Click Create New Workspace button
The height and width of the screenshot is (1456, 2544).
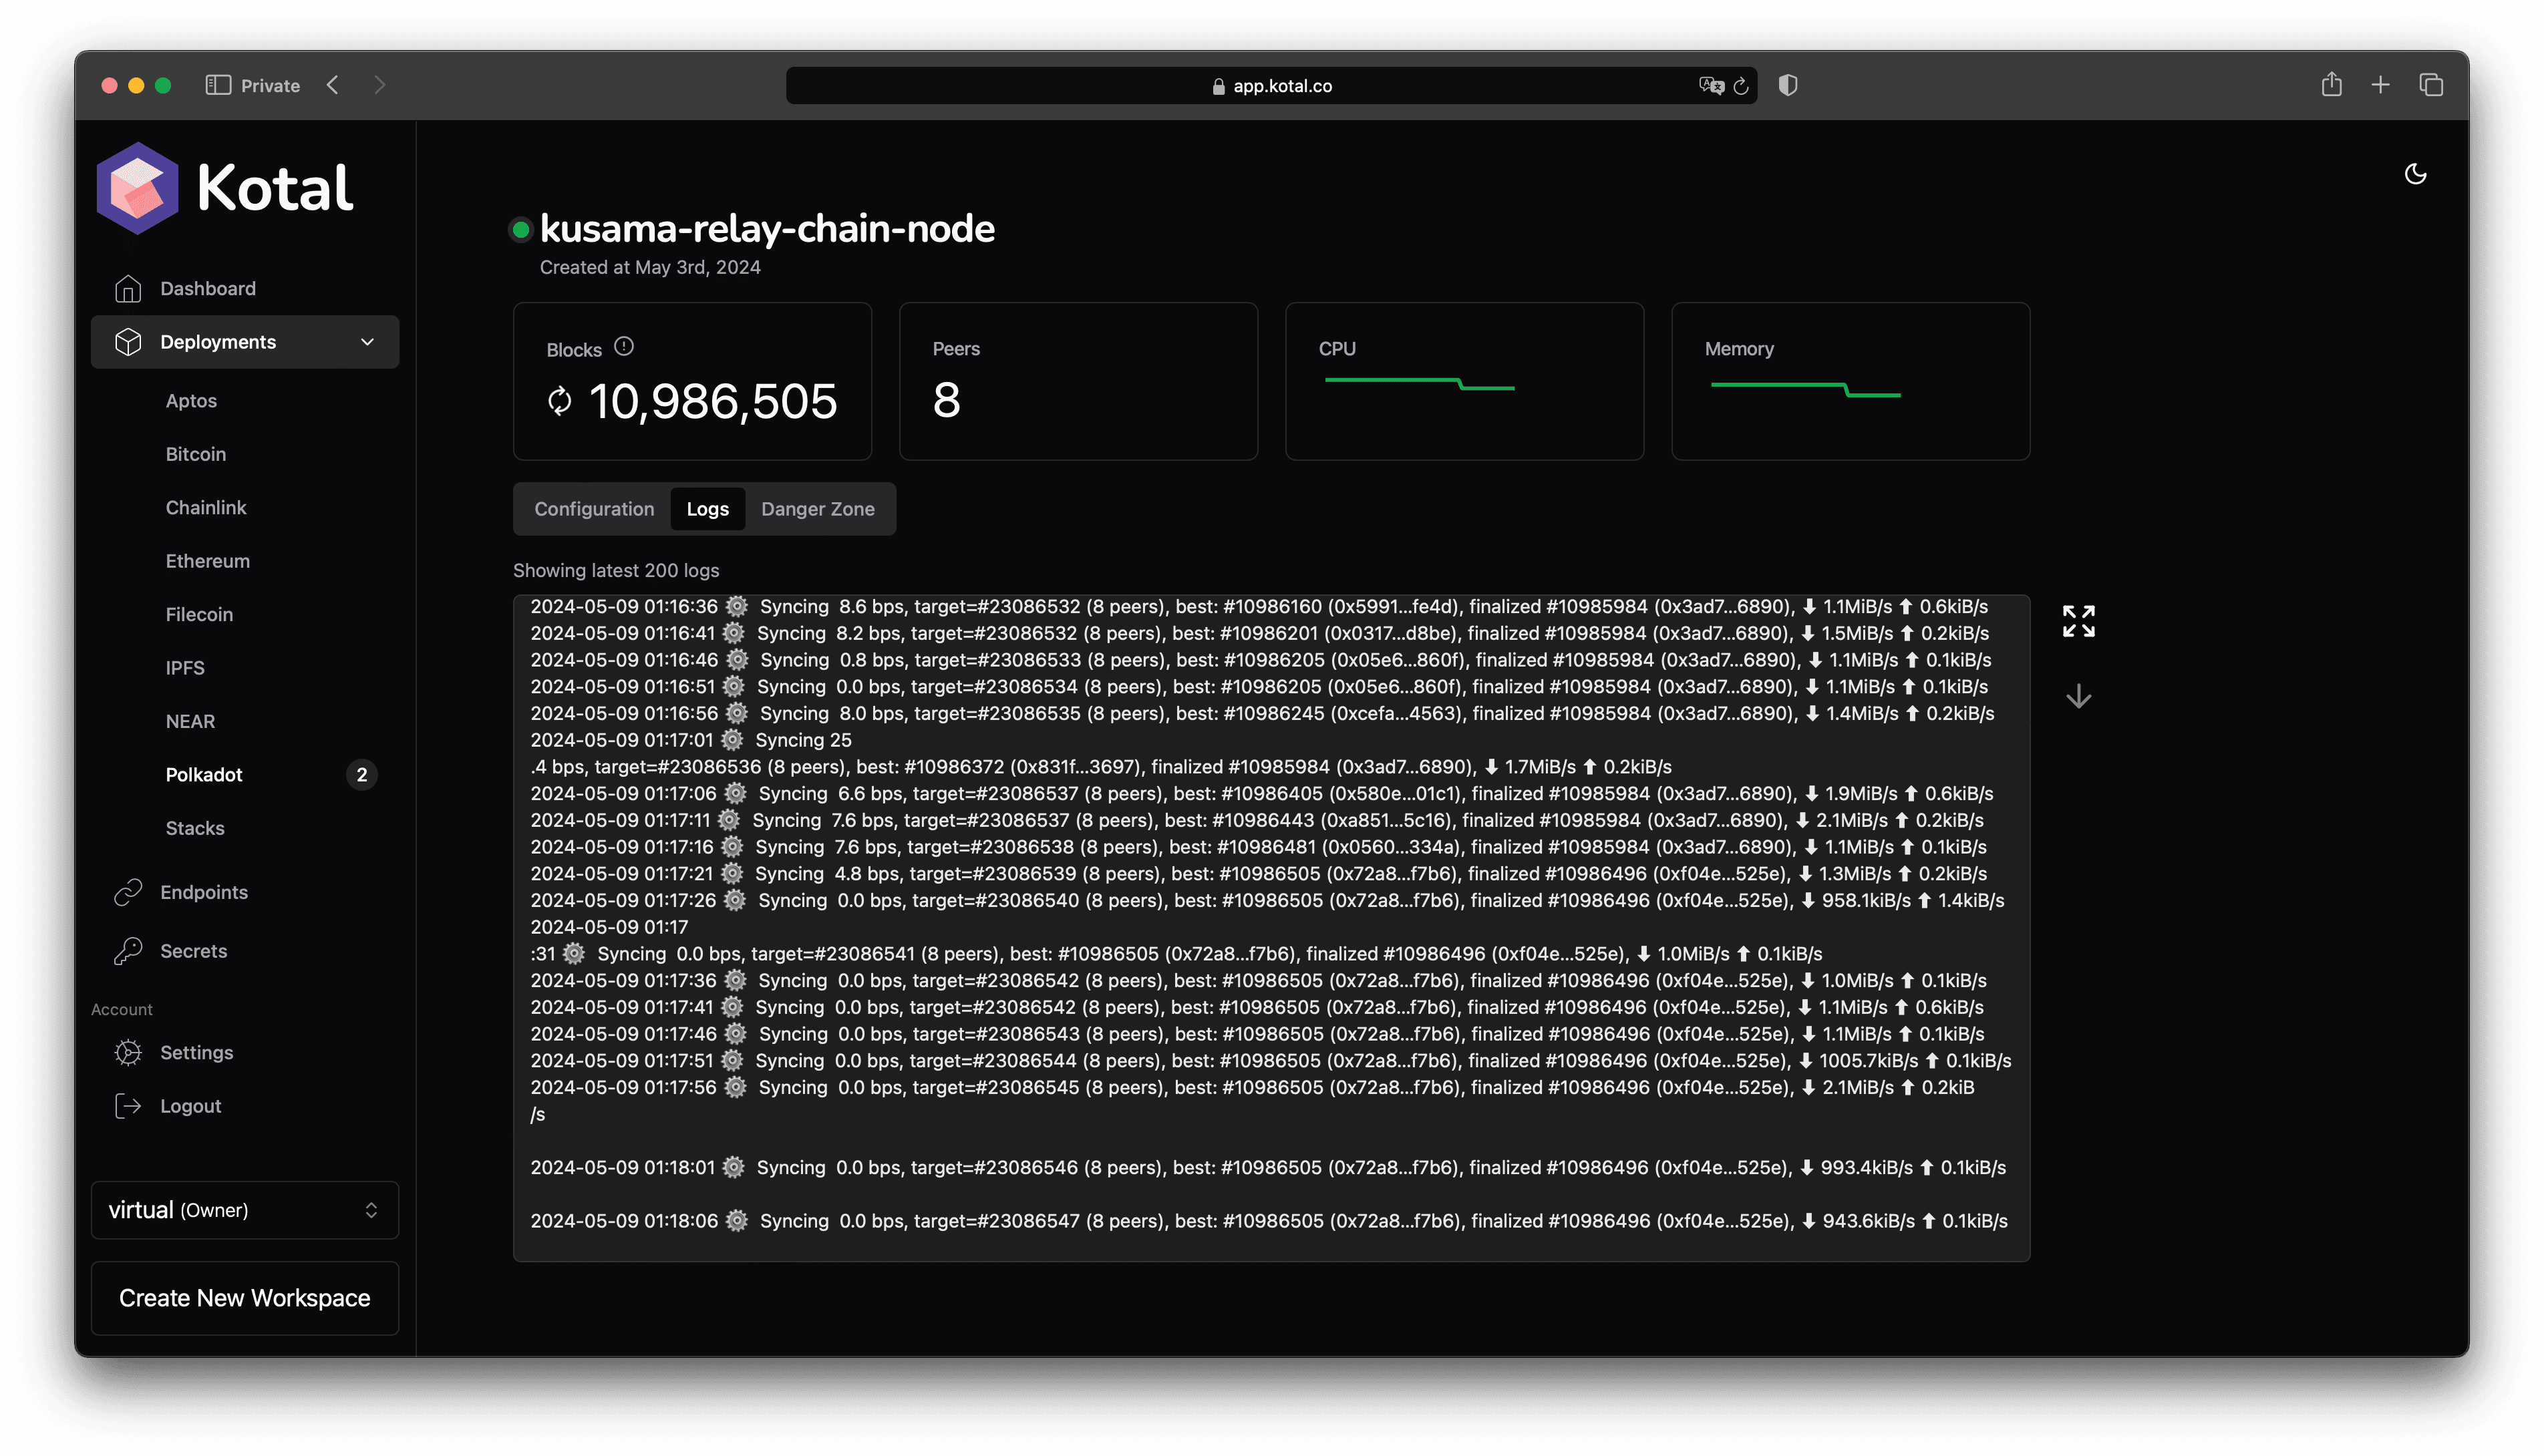coord(244,1299)
